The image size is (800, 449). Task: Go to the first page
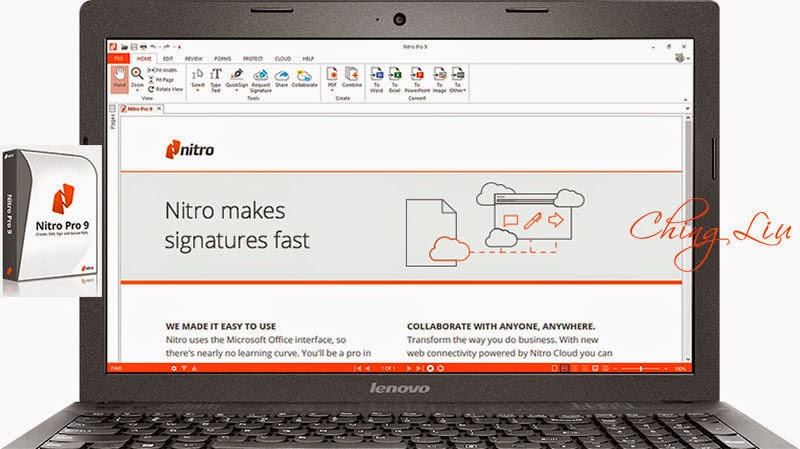tap(358, 368)
